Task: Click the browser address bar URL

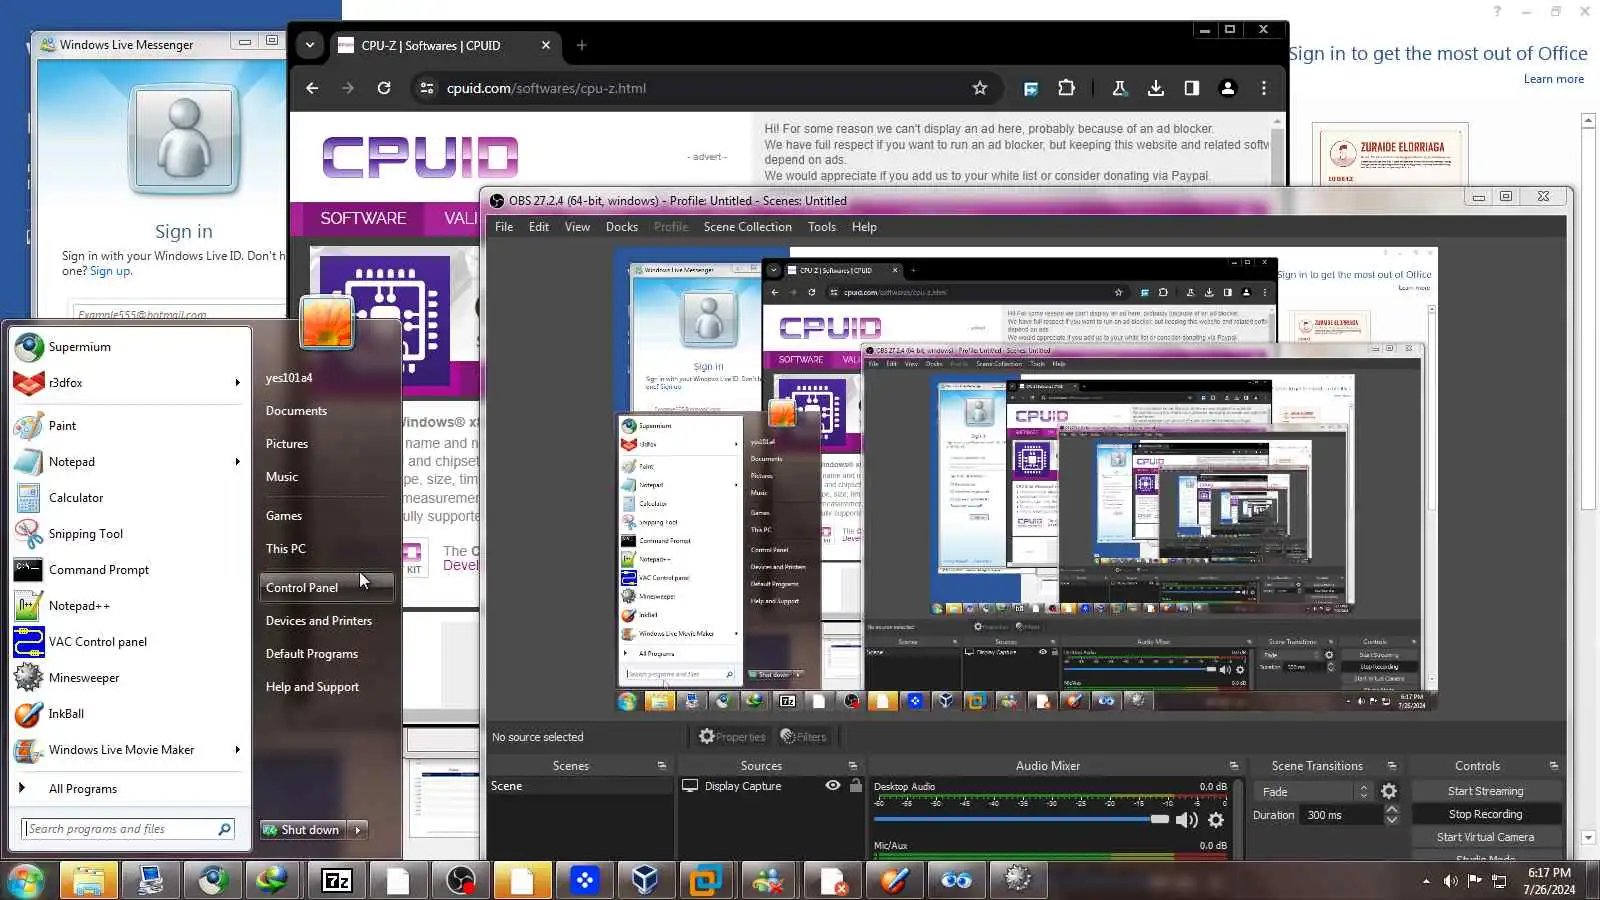Action: 546,88
